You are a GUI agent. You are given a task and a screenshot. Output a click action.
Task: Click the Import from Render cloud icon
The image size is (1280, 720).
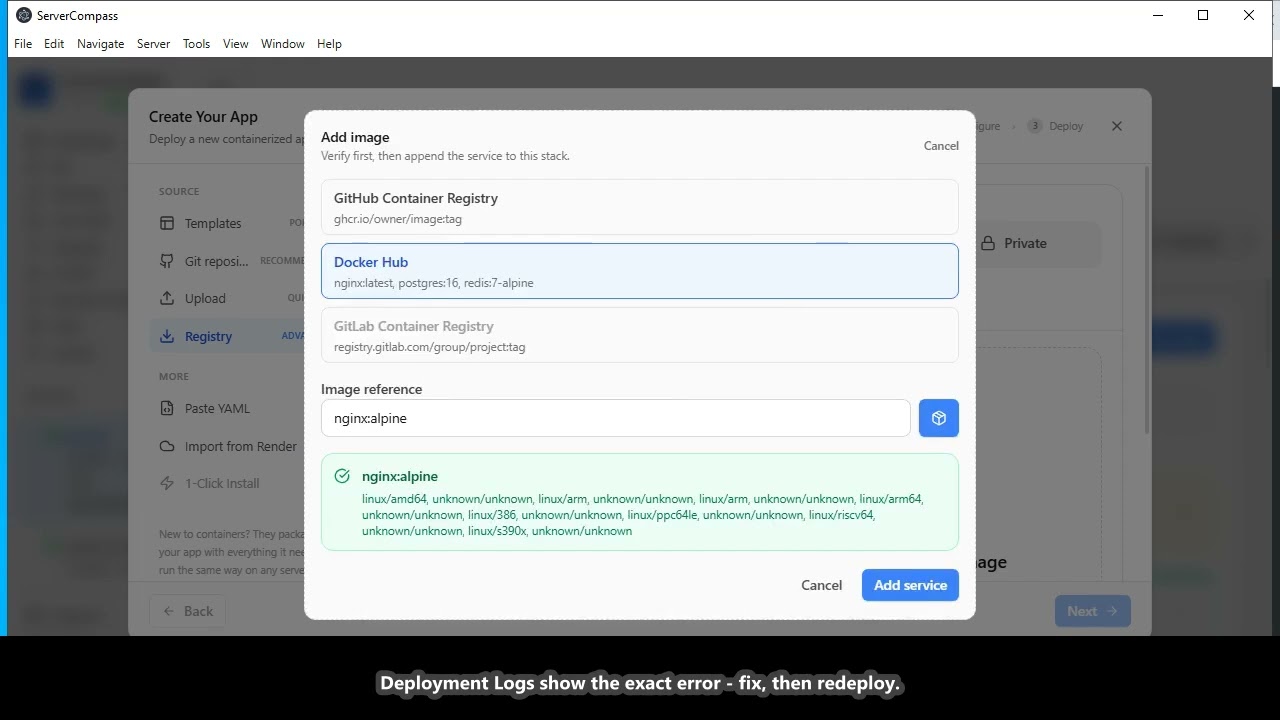[x=167, y=446]
